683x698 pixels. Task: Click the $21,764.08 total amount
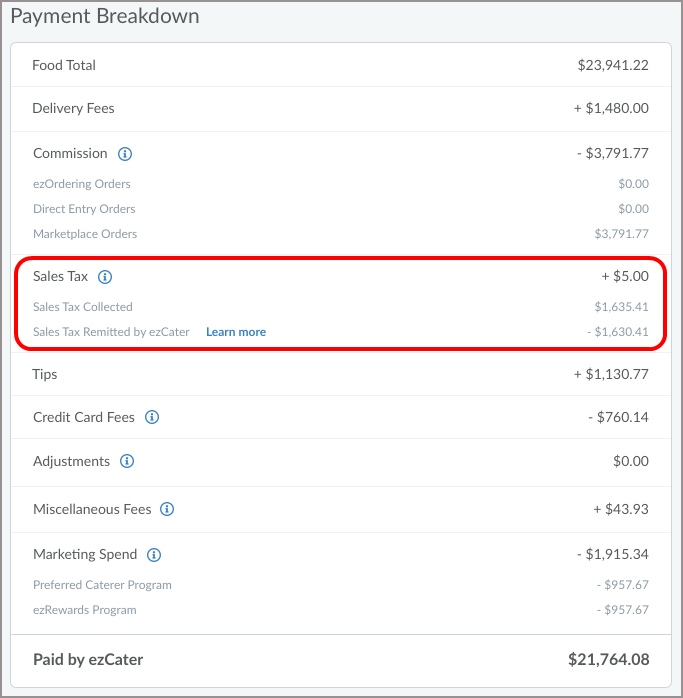point(608,660)
